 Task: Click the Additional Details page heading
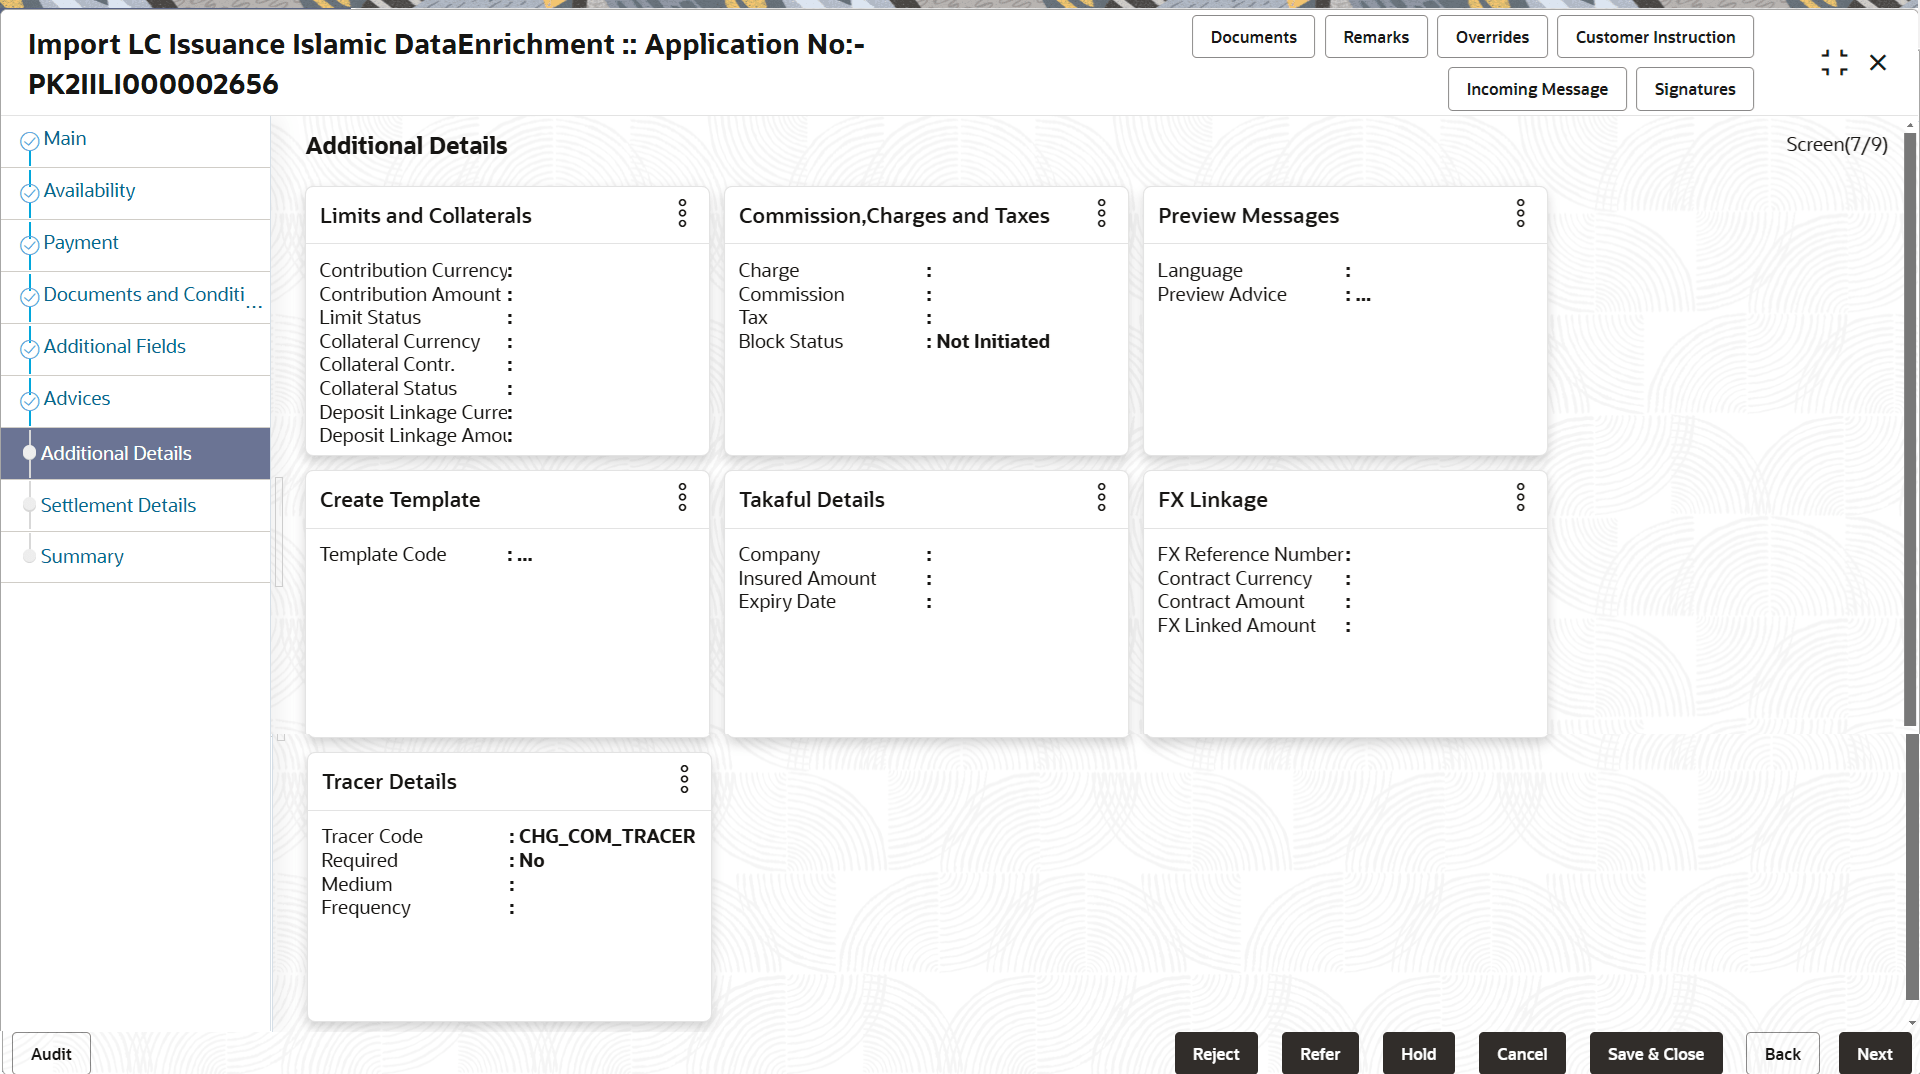click(x=407, y=146)
